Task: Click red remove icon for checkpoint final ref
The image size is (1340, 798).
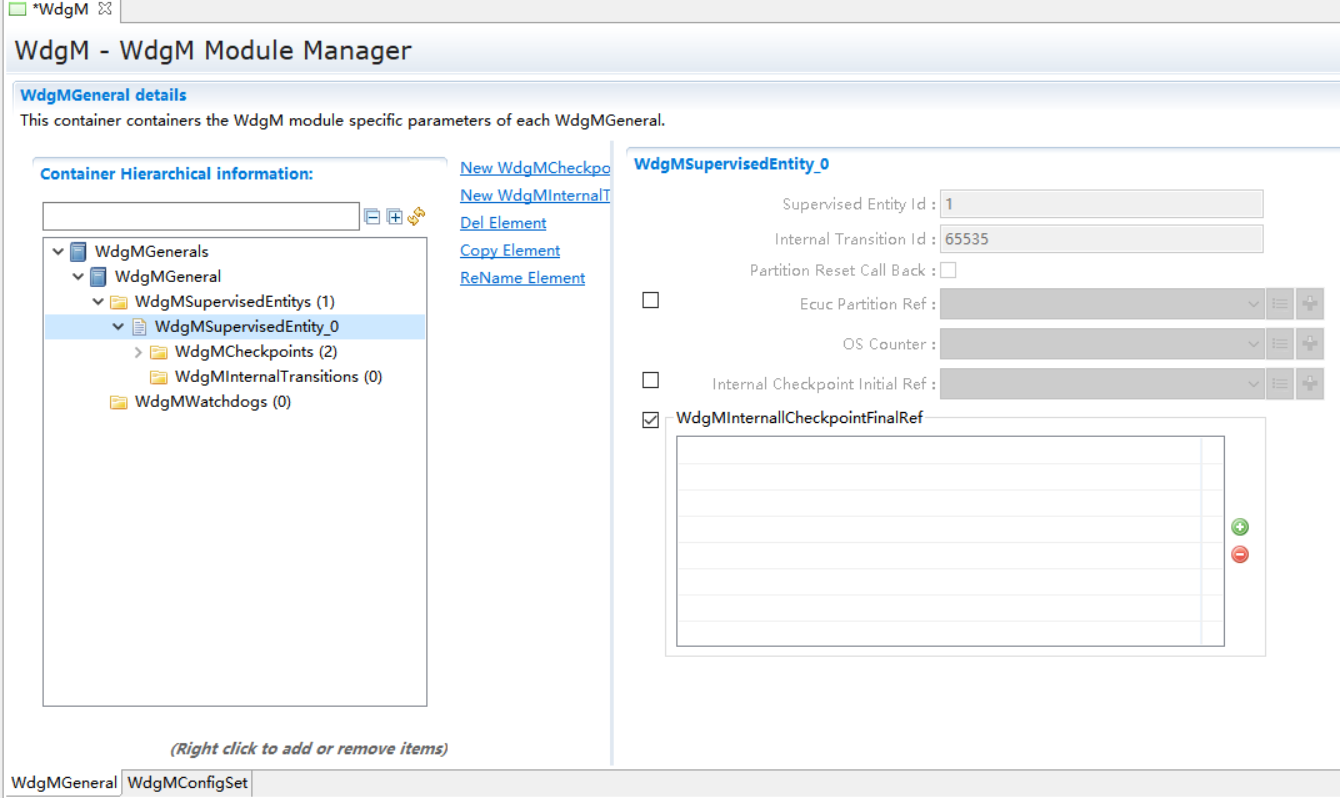Action: coord(1240,554)
